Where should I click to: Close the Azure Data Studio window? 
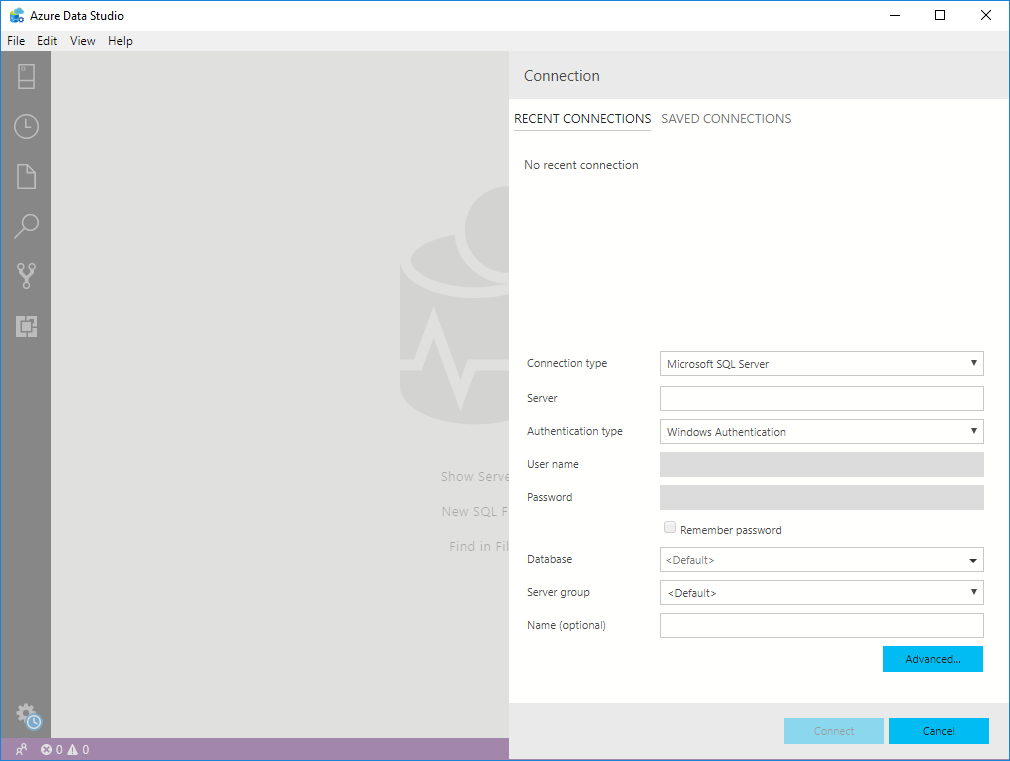986,15
